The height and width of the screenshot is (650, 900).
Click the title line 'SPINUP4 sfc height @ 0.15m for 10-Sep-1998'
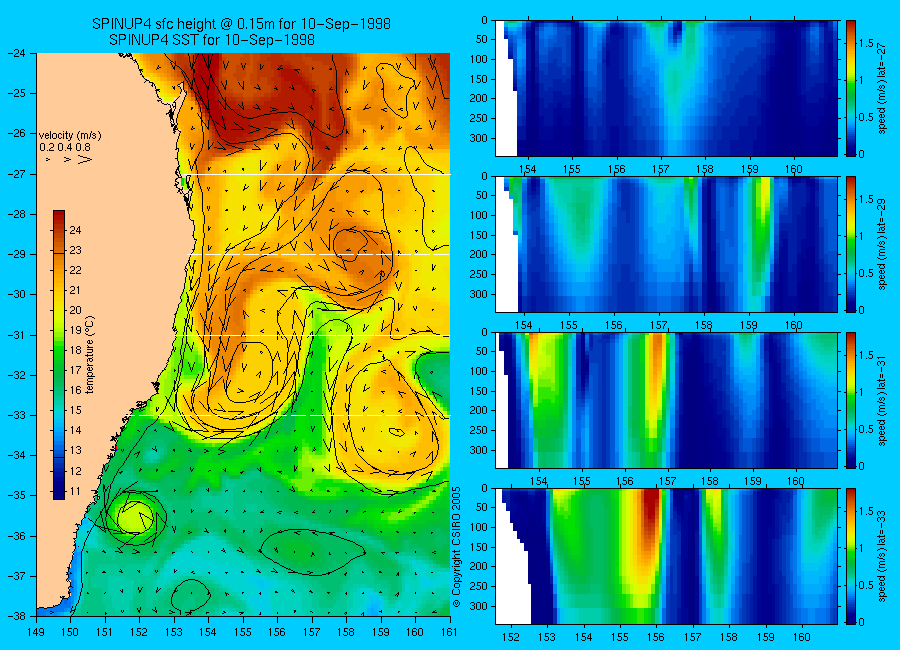(x=241, y=24)
